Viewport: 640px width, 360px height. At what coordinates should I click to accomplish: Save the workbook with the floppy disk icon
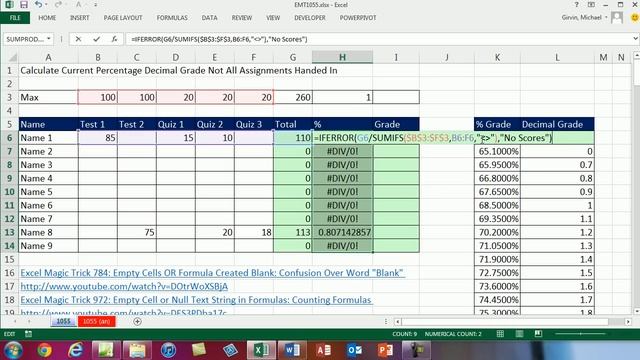pyautogui.click(x=24, y=5)
